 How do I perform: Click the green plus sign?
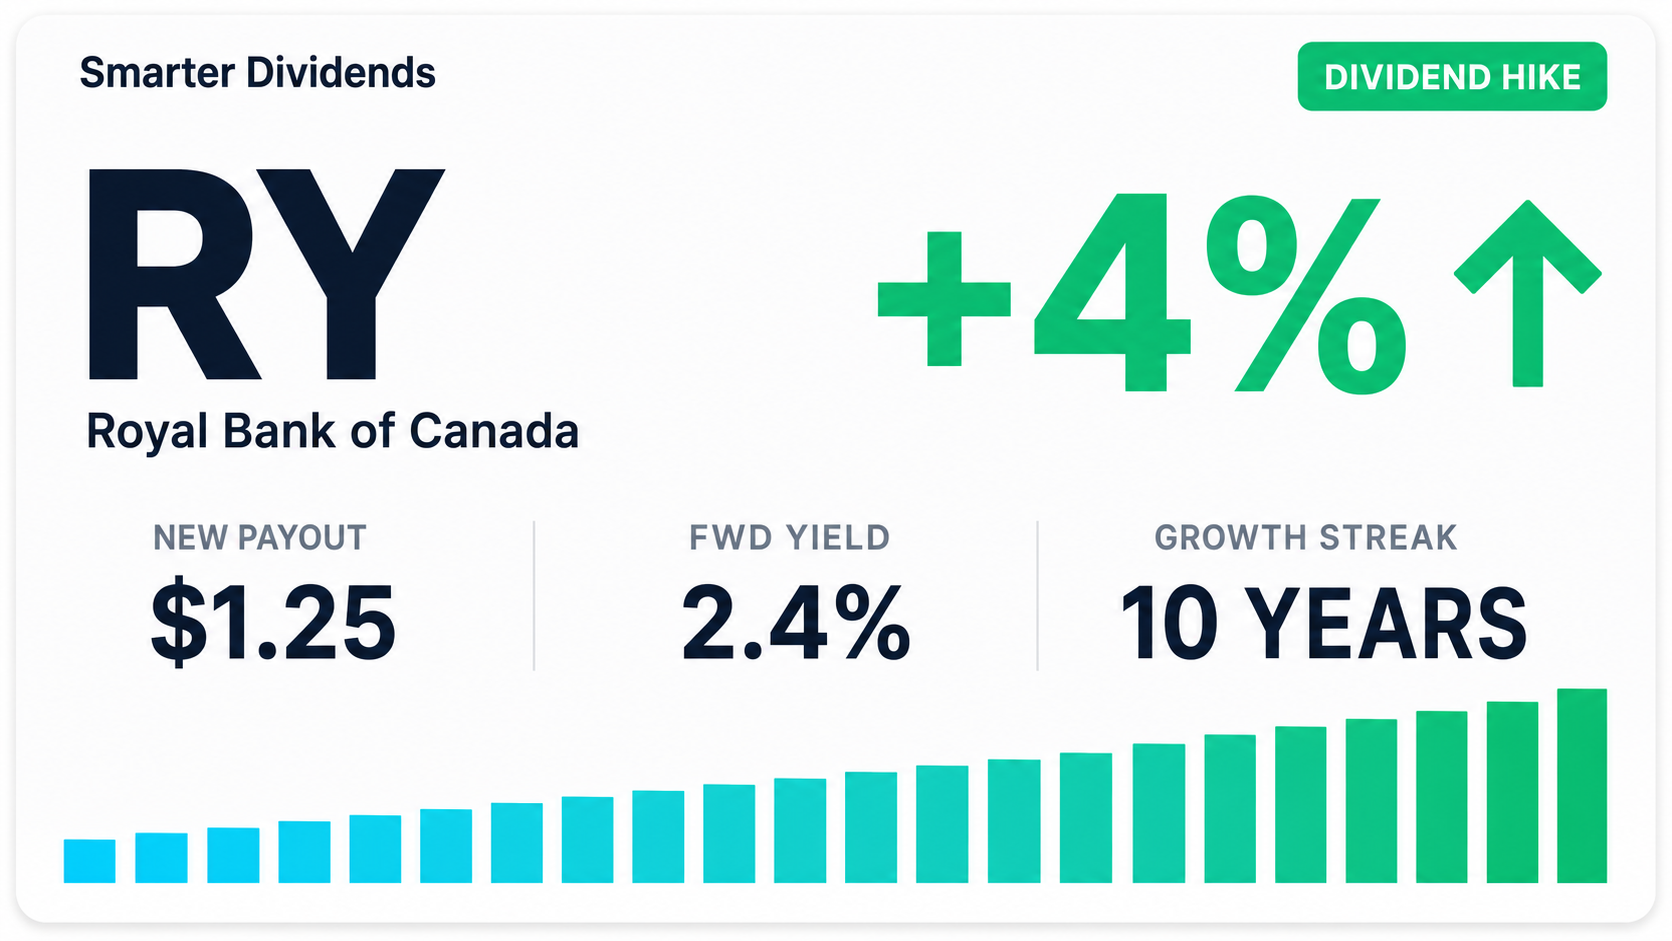coord(944,299)
